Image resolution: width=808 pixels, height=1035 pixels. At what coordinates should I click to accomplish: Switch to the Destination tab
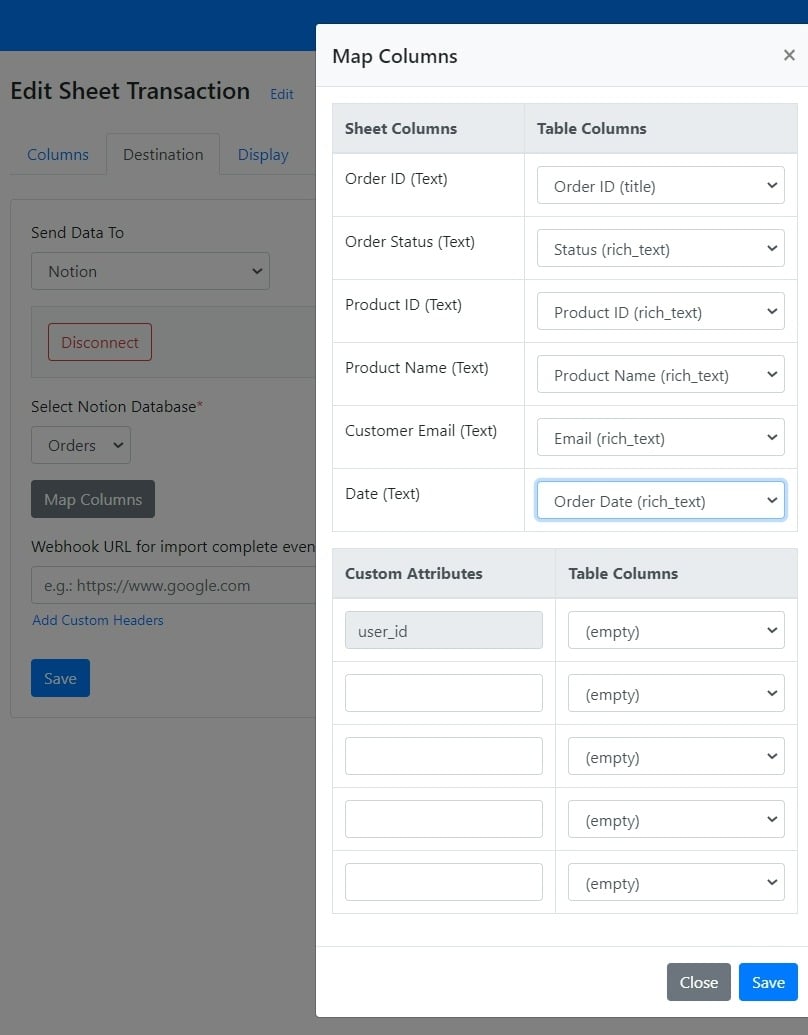point(163,154)
